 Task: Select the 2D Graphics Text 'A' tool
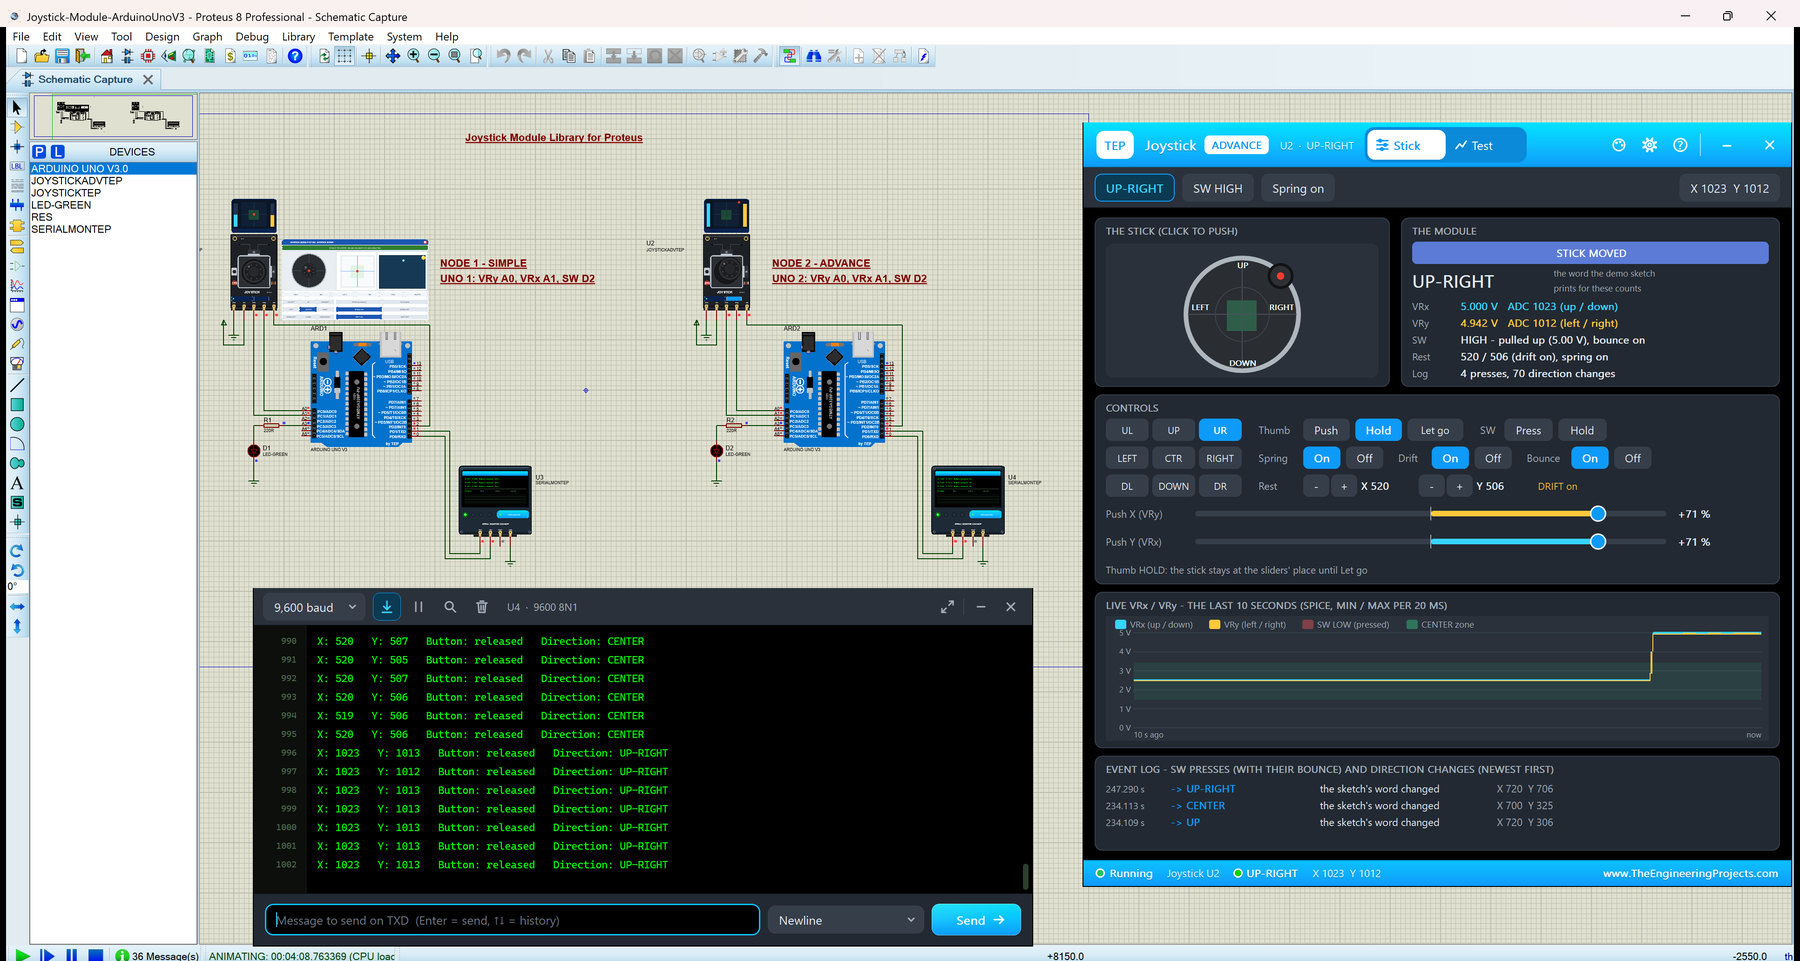[x=16, y=483]
